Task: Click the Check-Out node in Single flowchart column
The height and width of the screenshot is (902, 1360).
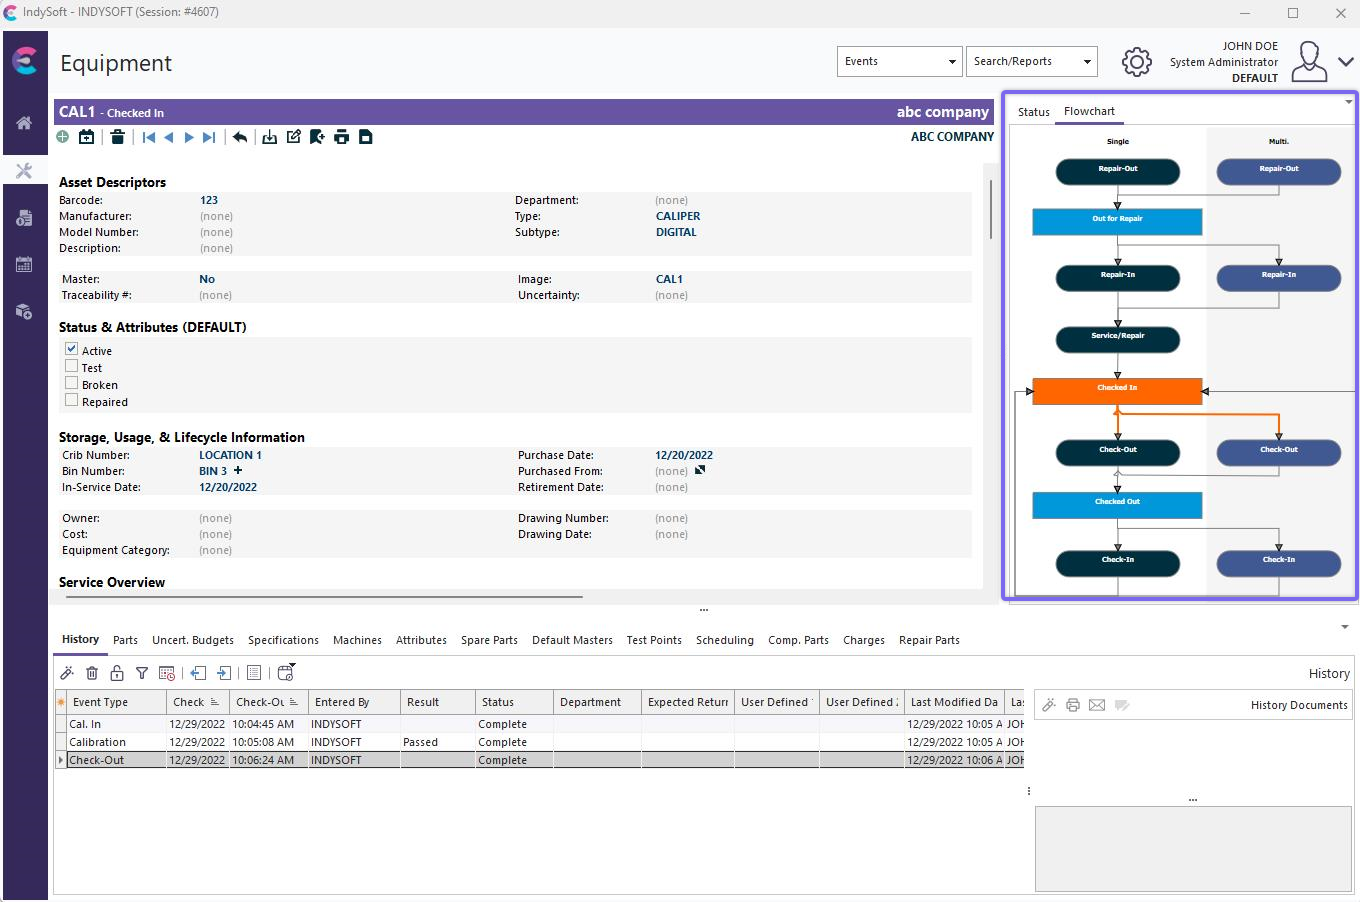Action: 1117,450
